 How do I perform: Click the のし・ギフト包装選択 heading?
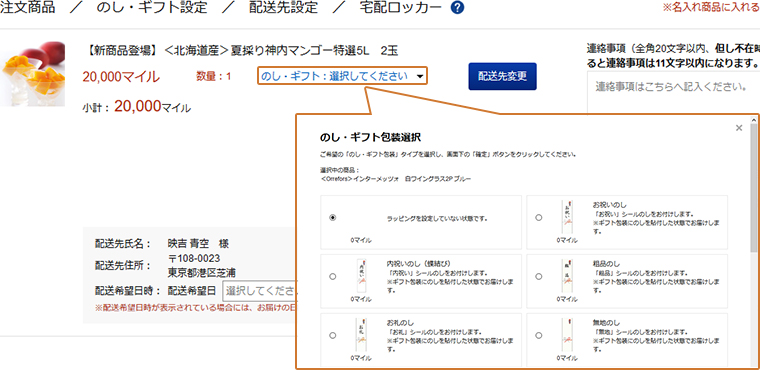pos(370,137)
